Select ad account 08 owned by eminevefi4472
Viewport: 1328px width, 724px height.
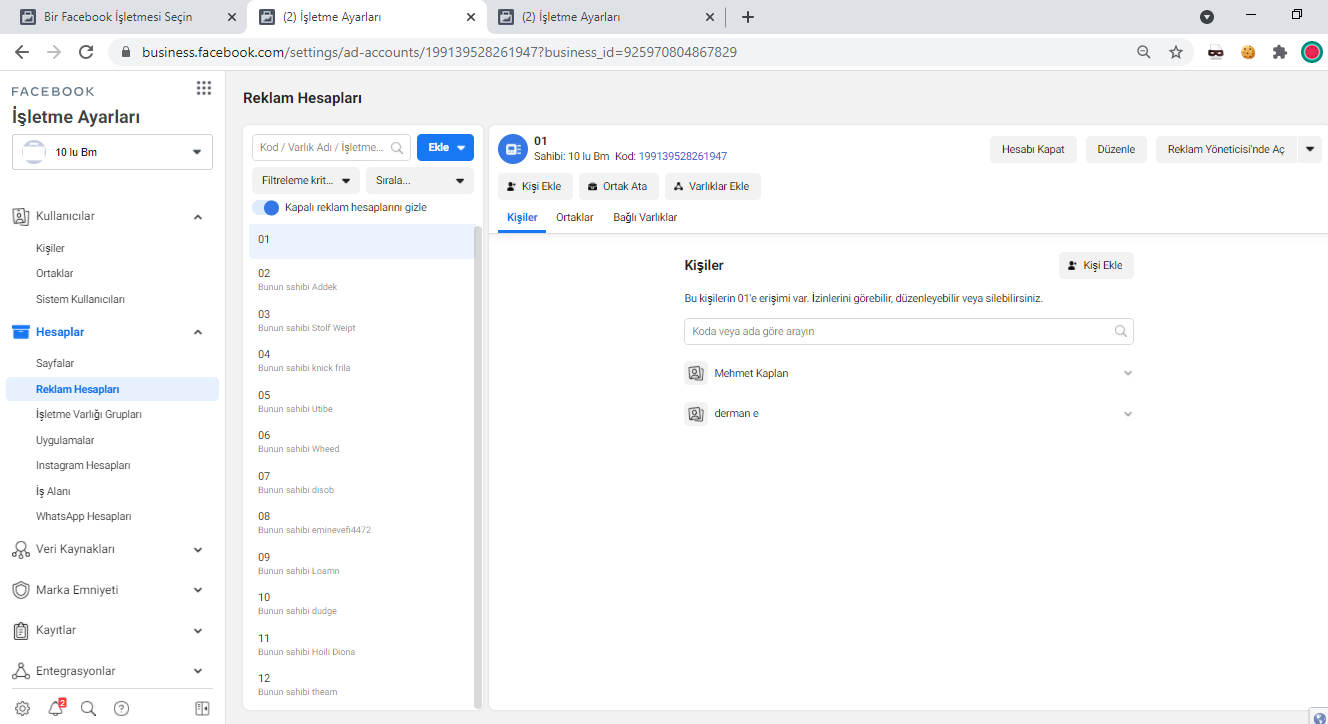pyautogui.click(x=362, y=522)
